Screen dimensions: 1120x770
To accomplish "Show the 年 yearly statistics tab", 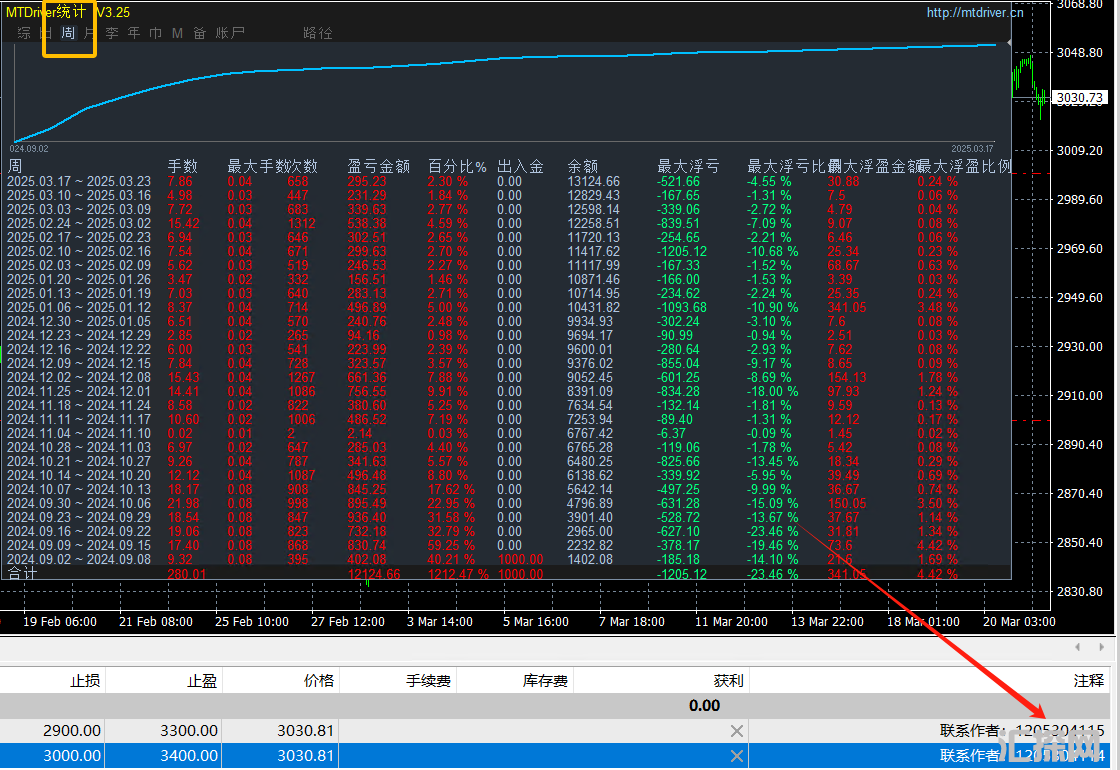I will coord(134,33).
